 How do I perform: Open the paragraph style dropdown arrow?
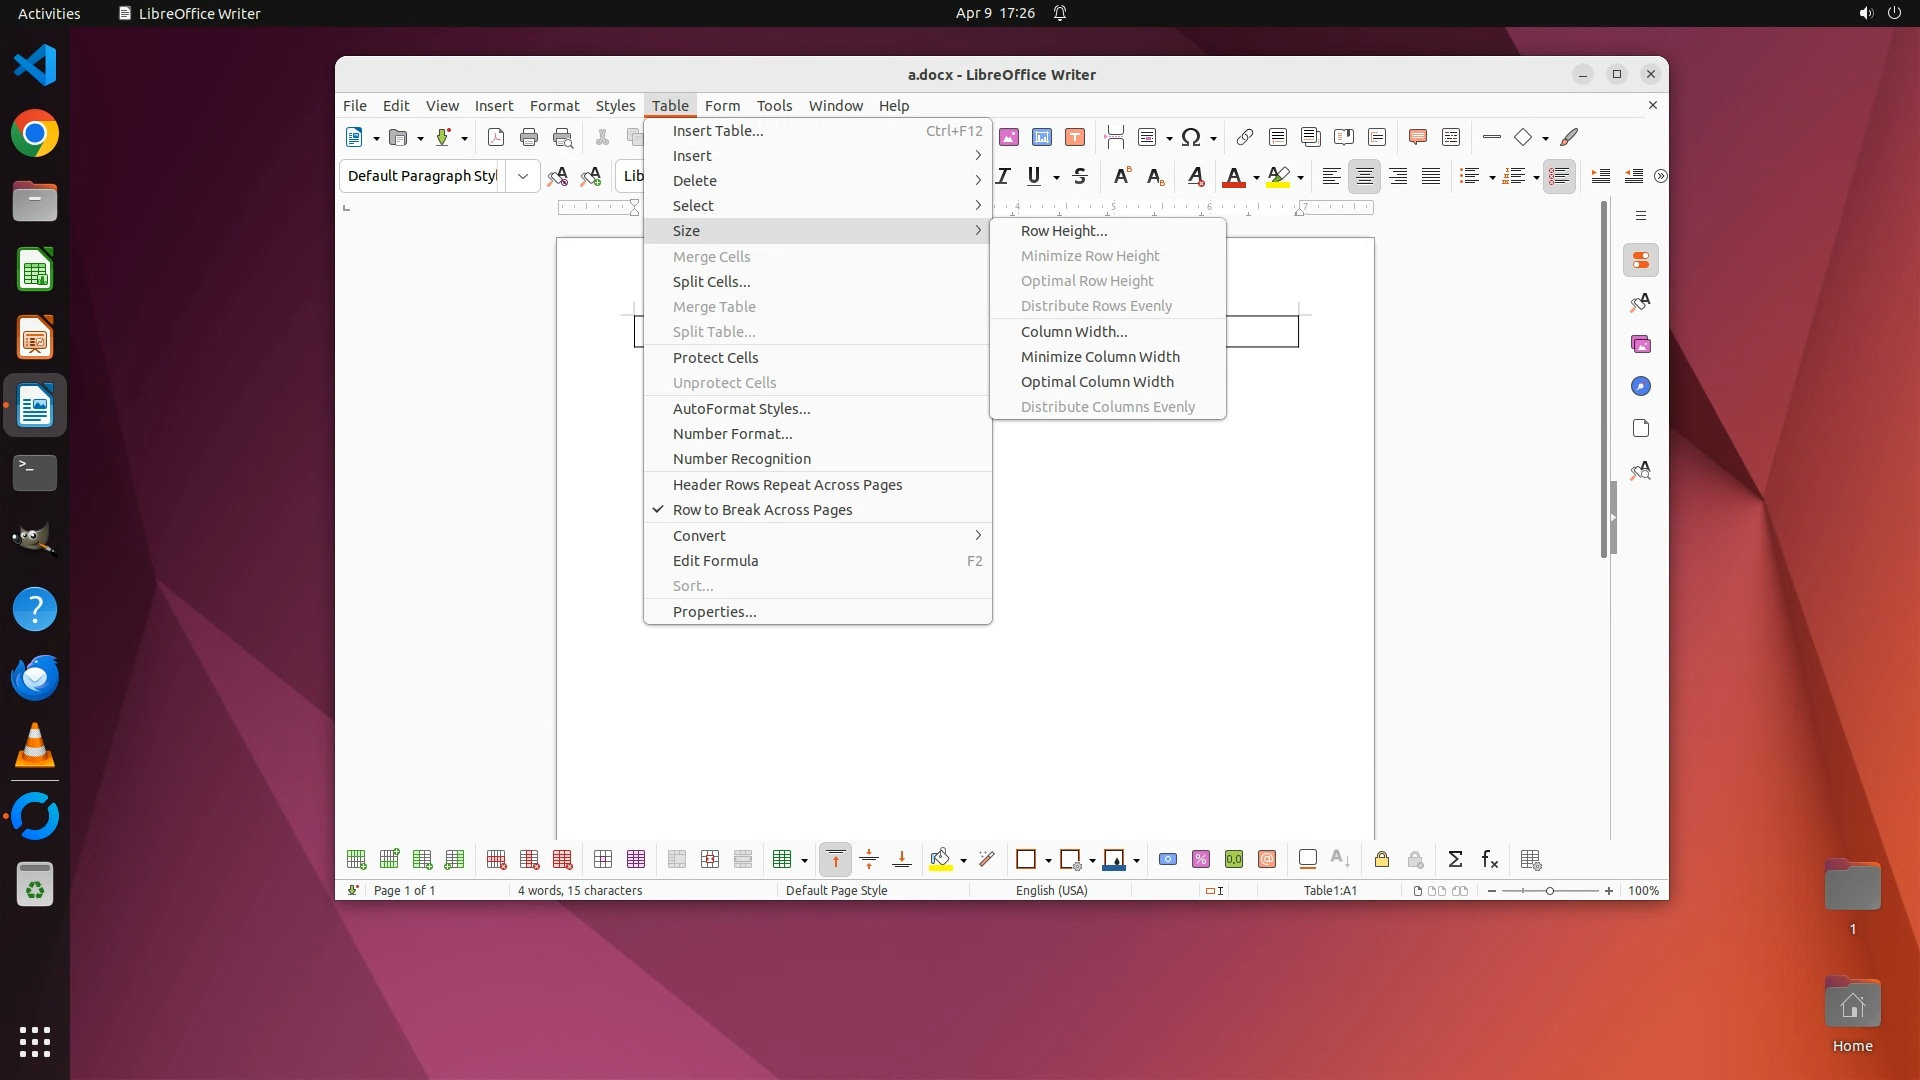[522, 176]
